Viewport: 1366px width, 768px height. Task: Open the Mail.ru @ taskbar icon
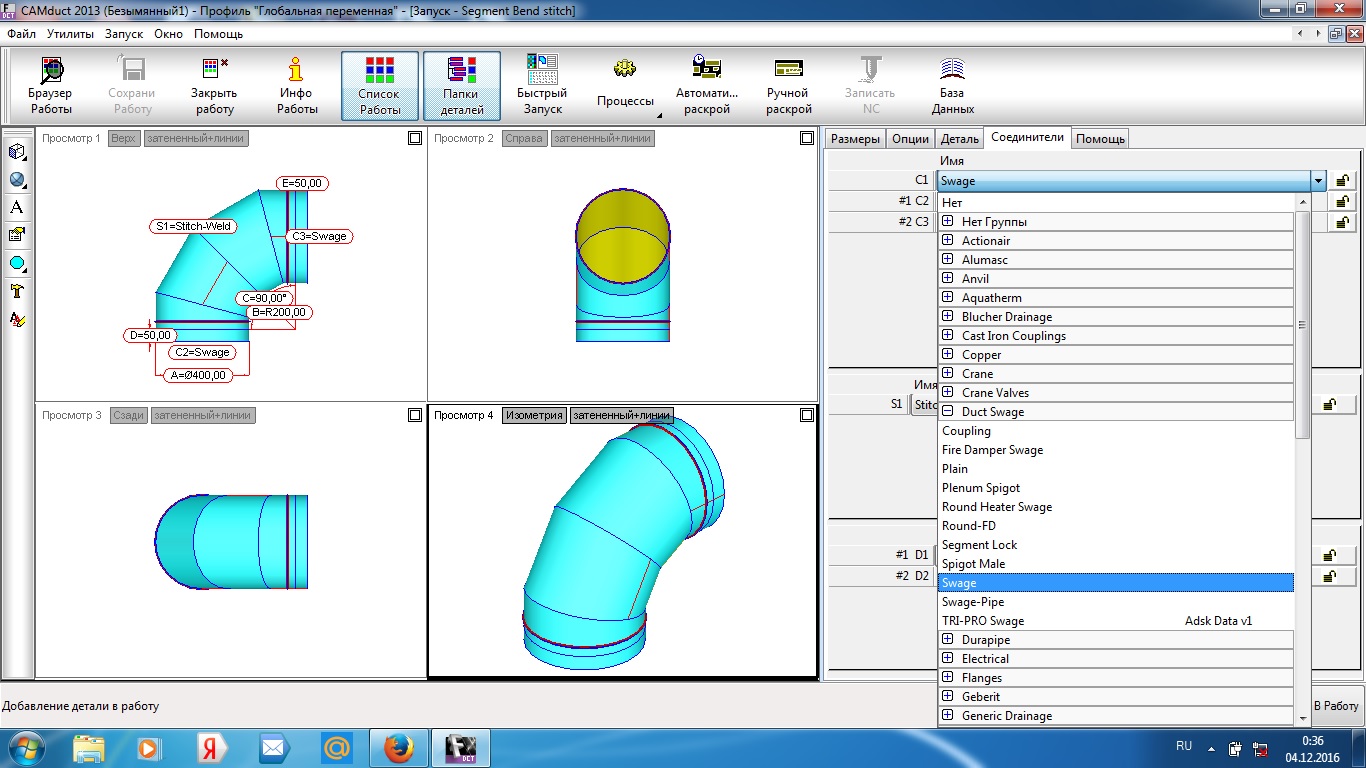pyautogui.click(x=336, y=748)
